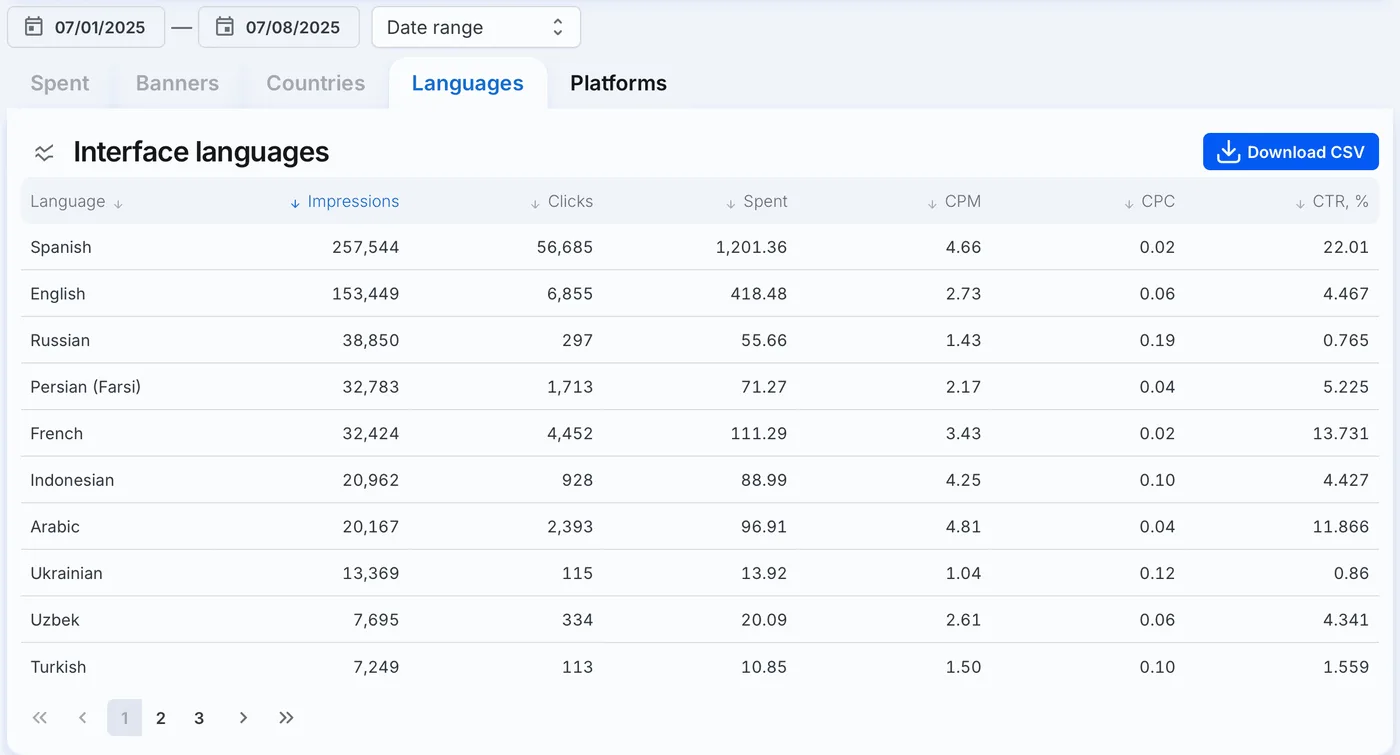This screenshot has height=755, width=1400.
Task: Click the 07/01/2025 start date field
Action: click(86, 27)
